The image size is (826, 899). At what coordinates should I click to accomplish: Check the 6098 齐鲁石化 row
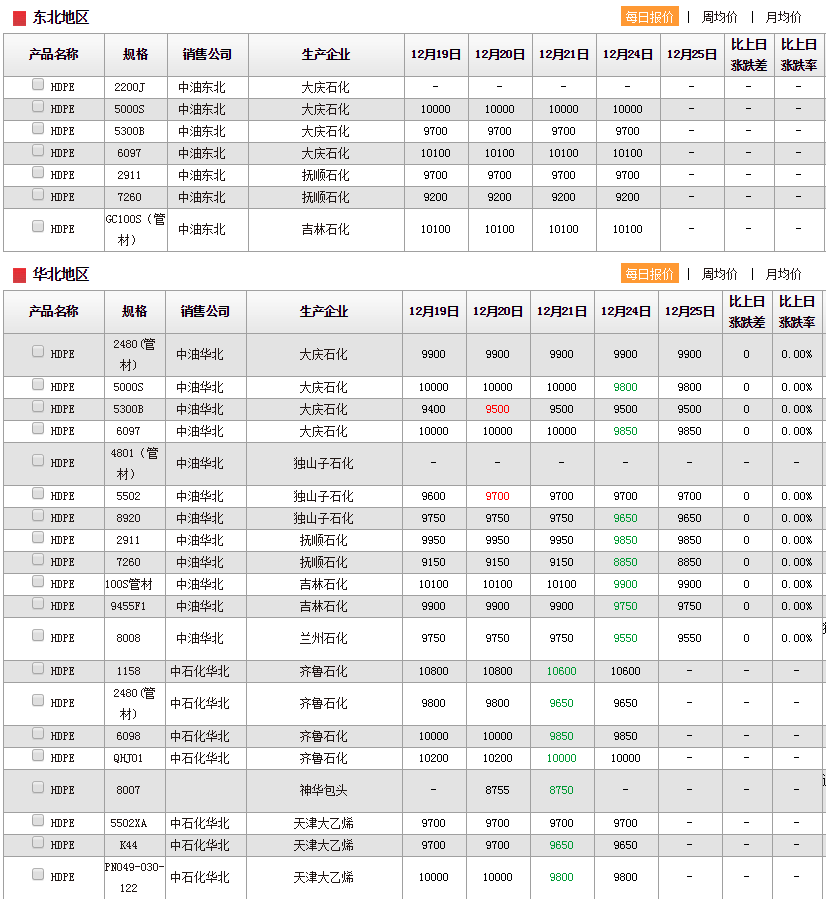[x=38, y=733]
